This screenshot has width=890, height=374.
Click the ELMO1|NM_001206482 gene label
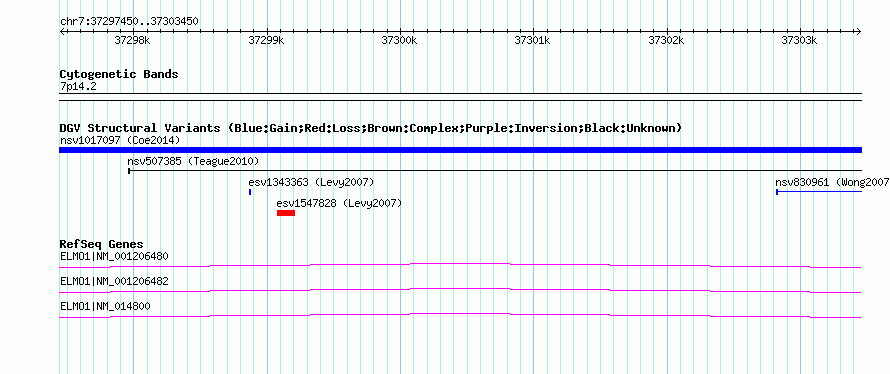pyautogui.click(x=114, y=281)
